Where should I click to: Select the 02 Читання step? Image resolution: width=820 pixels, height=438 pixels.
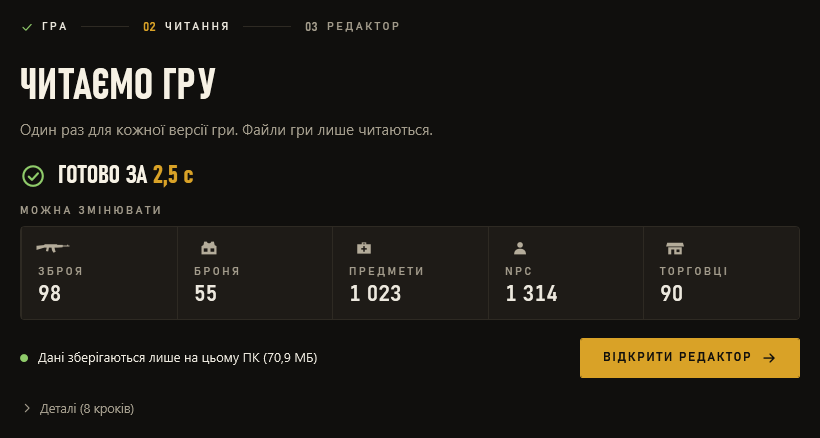tap(187, 27)
